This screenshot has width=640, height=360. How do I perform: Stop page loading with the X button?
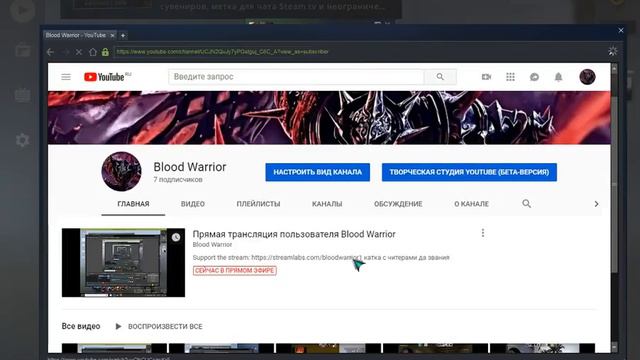click(x=79, y=52)
